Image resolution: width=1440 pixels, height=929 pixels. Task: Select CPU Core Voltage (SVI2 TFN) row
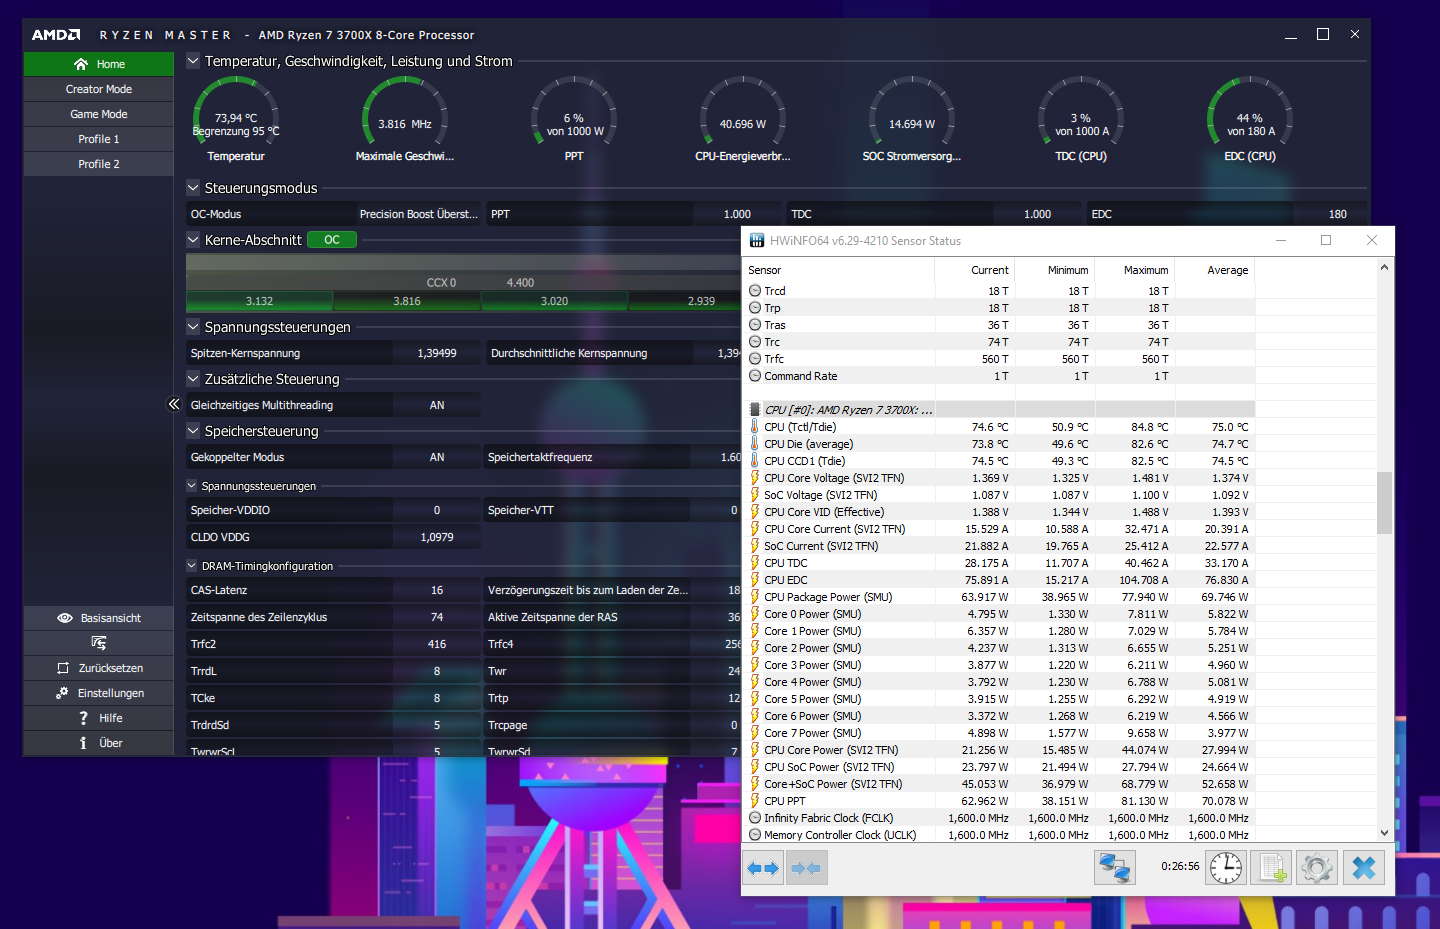click(x=1000, y=478)
